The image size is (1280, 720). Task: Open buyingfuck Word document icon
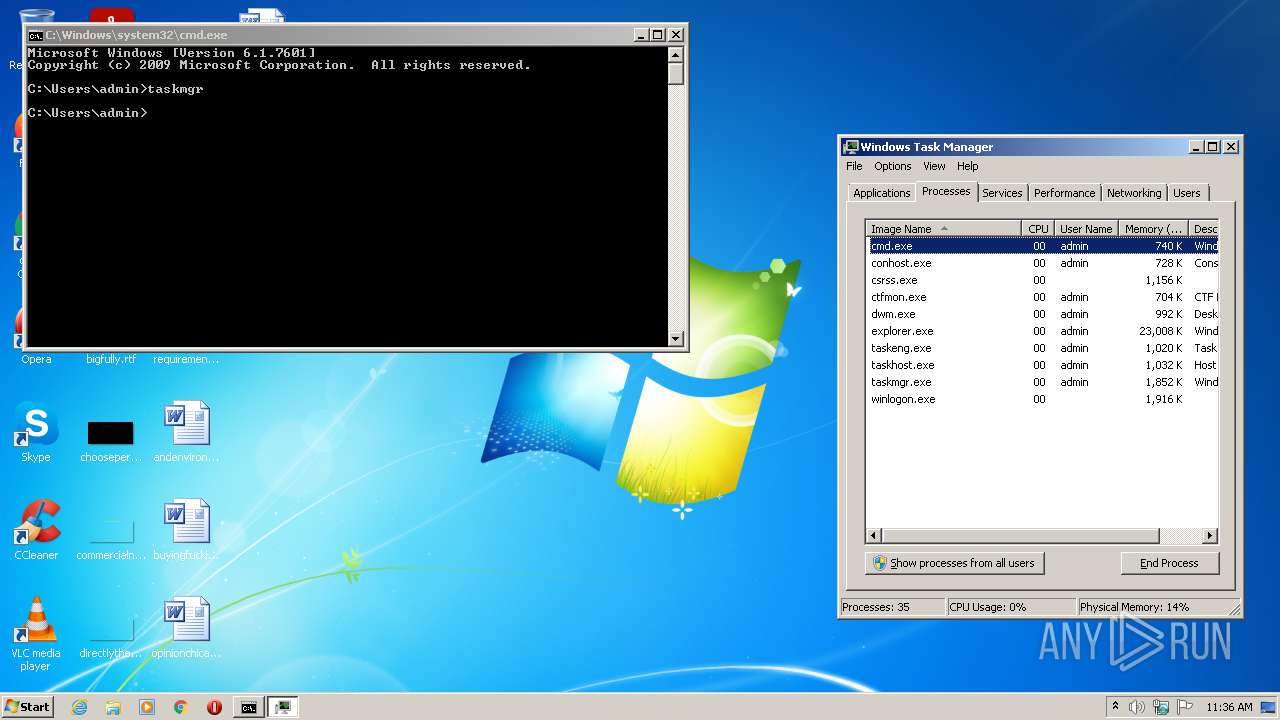click(x=186, y=531)
